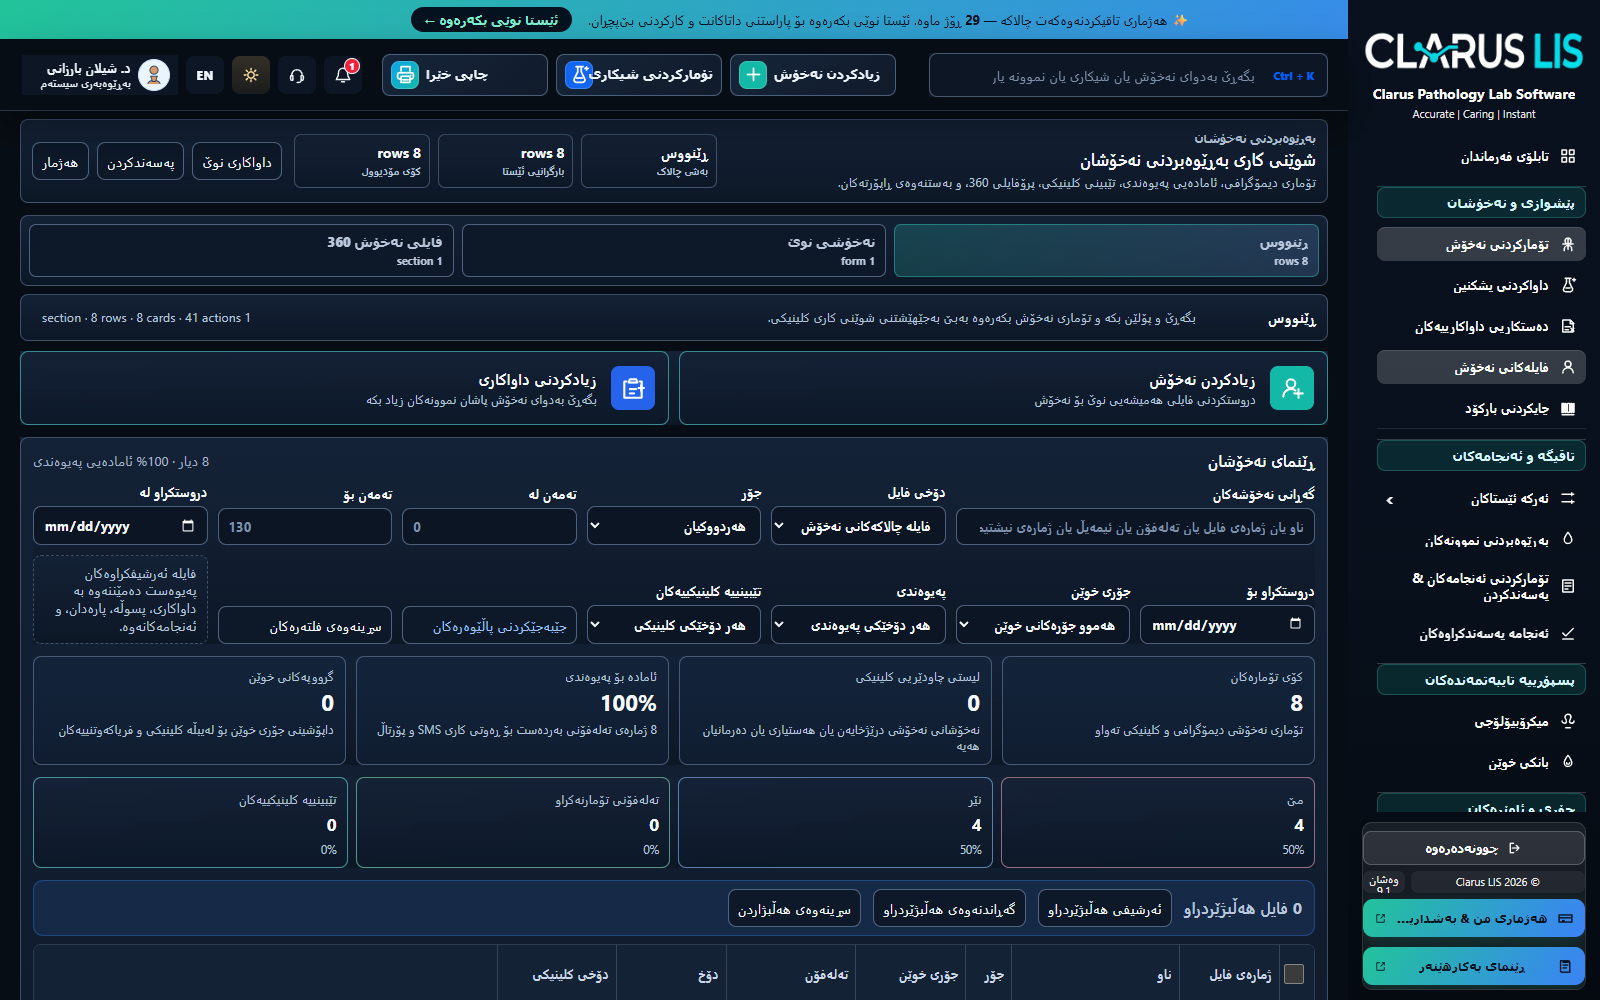Click the flask icon in تۆمارکردنی شیکاری
This screenshot has height=1000, width=1600.
(579, 75)
